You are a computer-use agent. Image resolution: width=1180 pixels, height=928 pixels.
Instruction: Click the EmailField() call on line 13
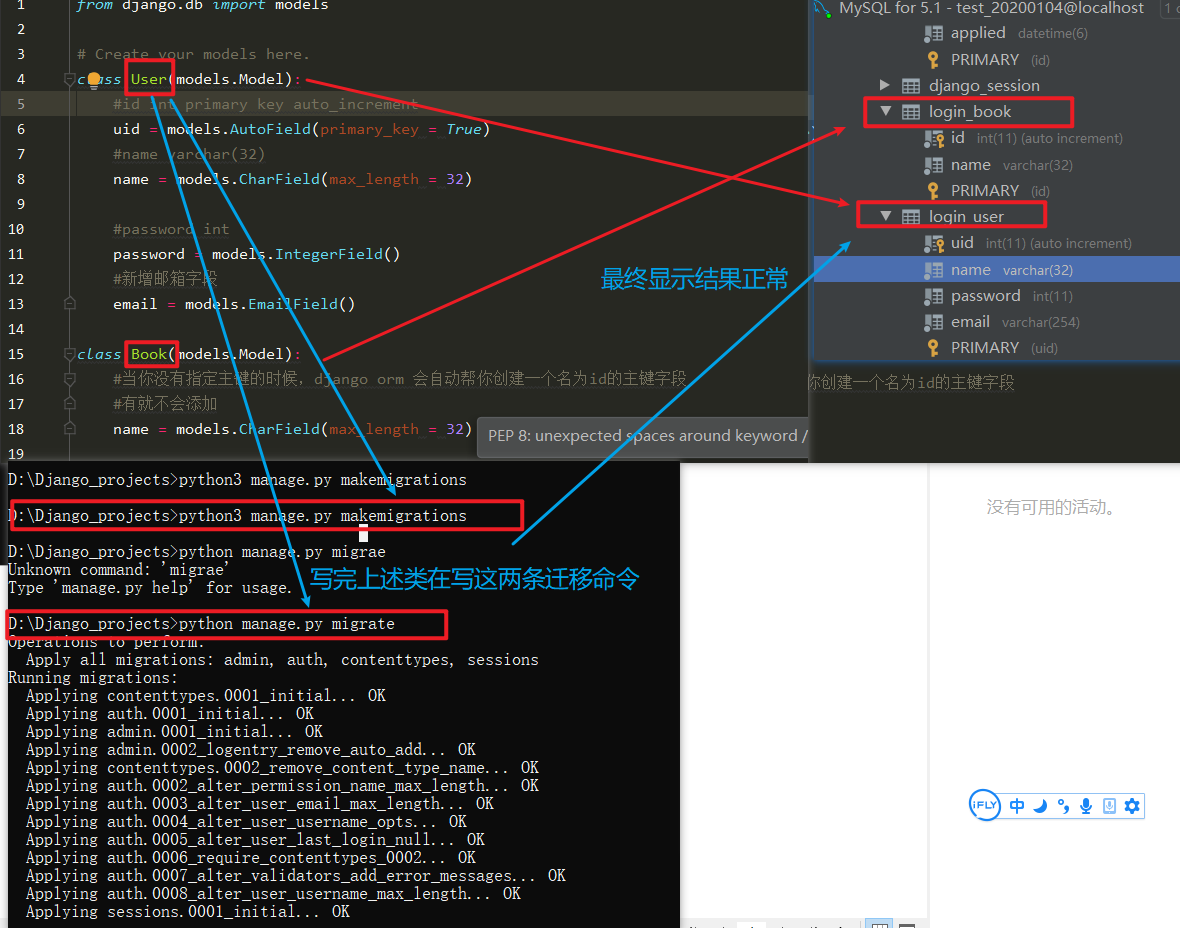tap(301, 304)
